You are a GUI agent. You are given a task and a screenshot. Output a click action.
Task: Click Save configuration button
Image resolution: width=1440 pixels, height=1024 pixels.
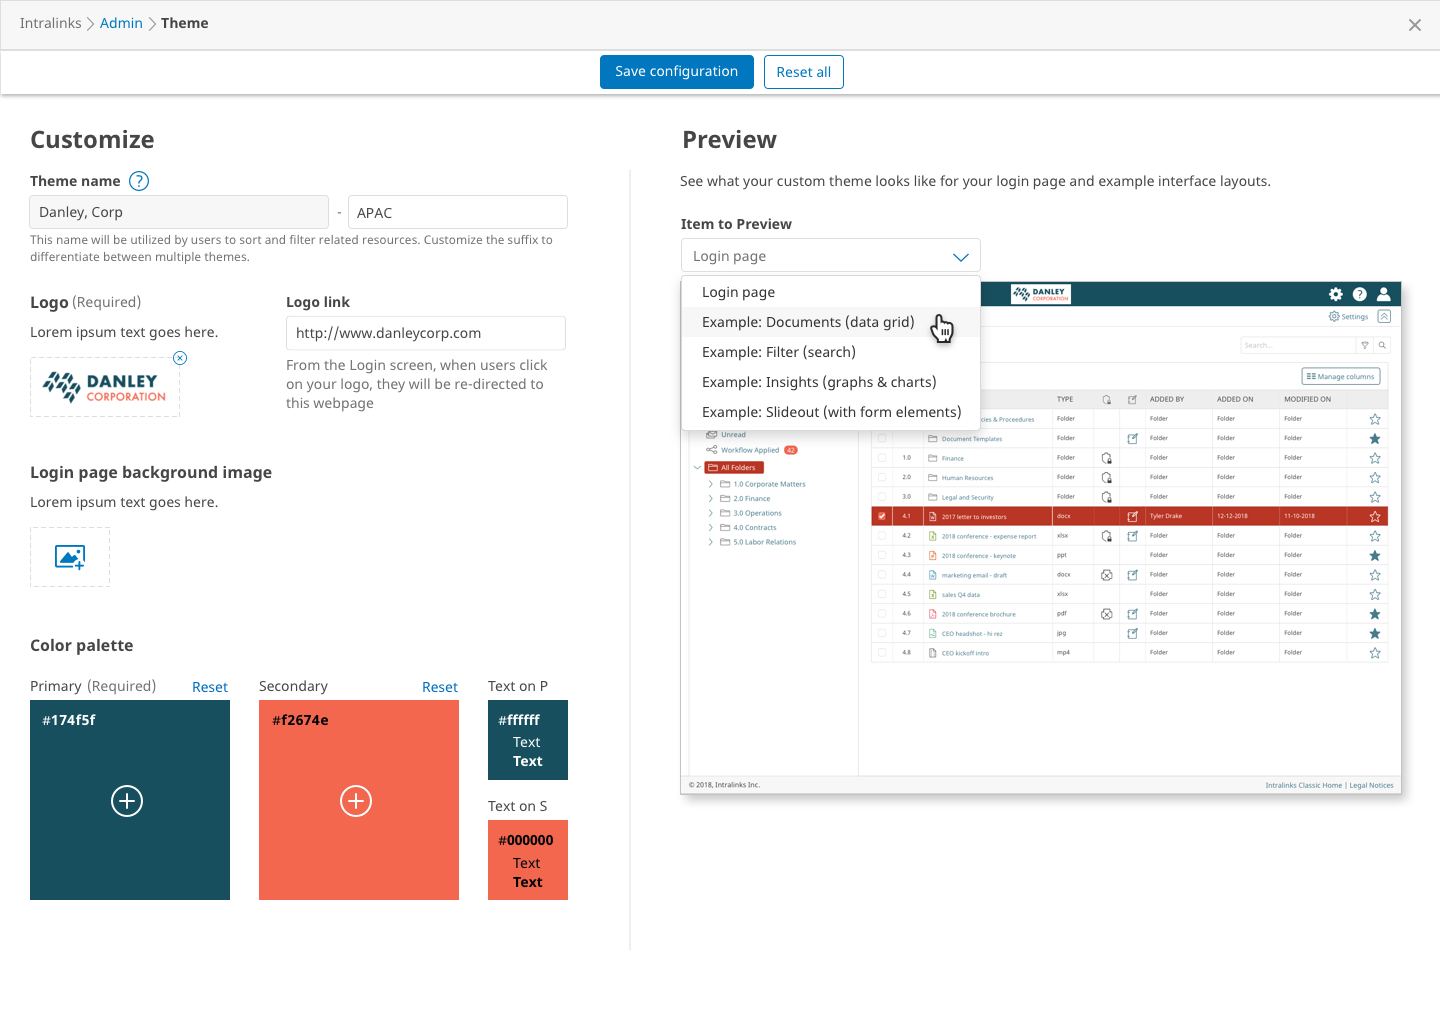[x=677, y=72]
